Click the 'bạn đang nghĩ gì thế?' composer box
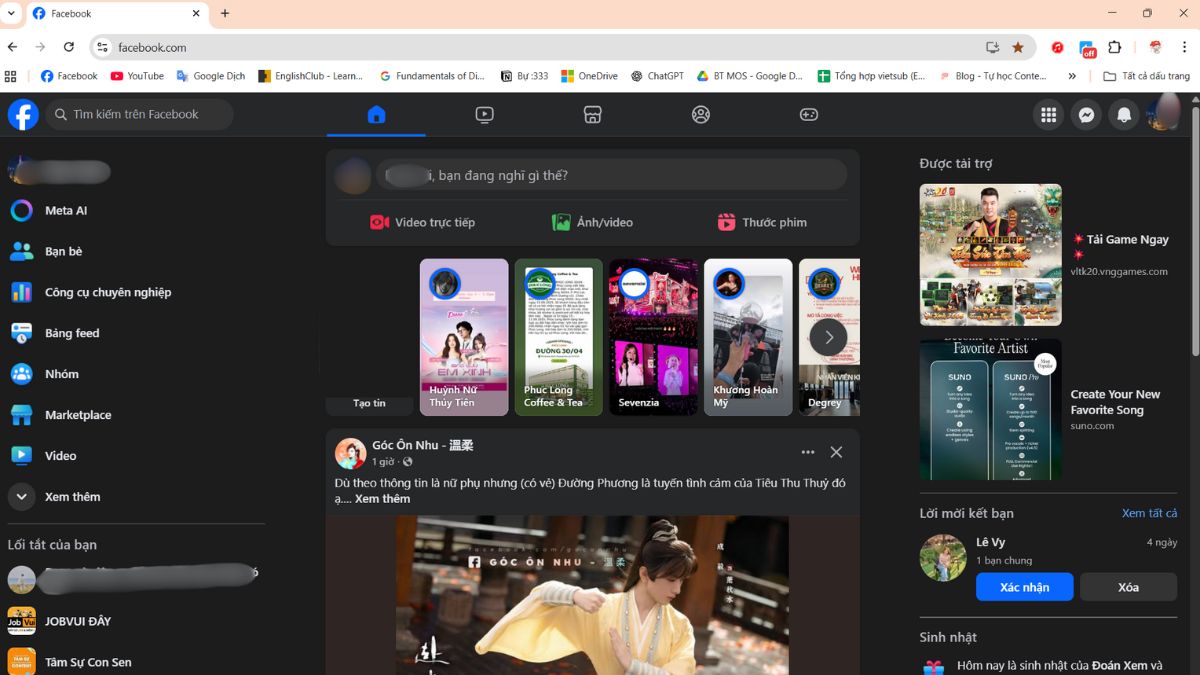Screen dimensions: 1200x675 pos(612,175)
